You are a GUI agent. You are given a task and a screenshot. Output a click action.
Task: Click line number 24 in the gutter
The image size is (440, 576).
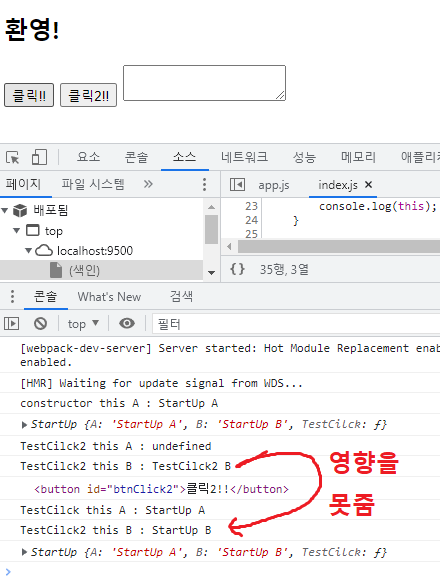[x=251, y=220]
